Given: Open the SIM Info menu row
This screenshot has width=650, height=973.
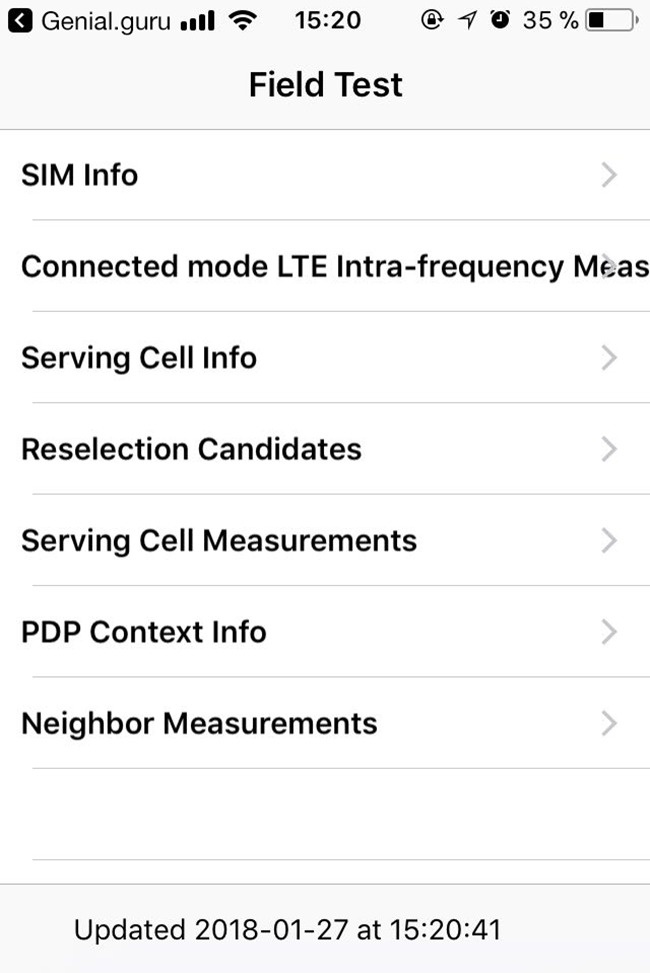Looking at the screenshot, I should [x=325, y=175].
